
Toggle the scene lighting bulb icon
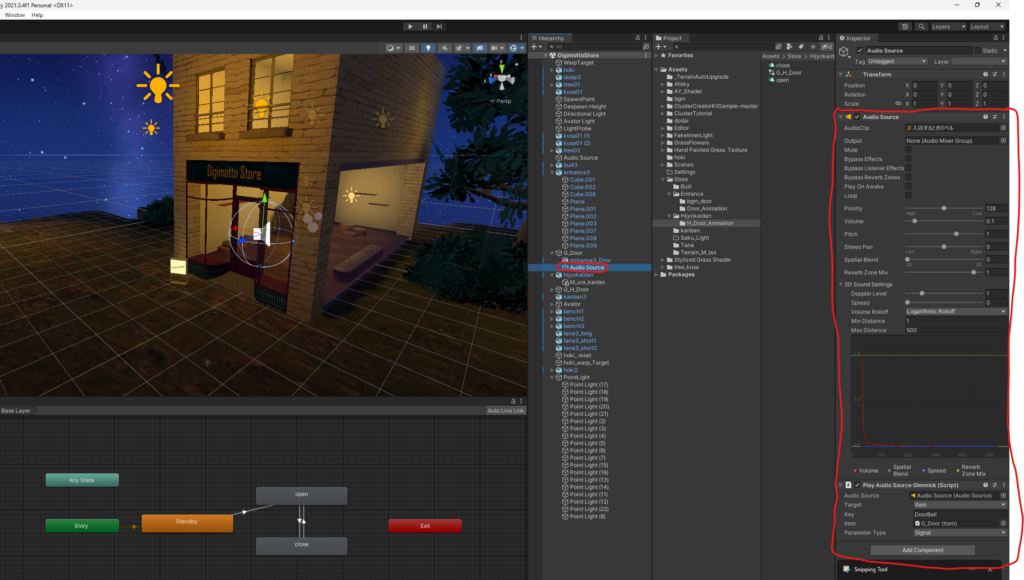coord(428,47)
